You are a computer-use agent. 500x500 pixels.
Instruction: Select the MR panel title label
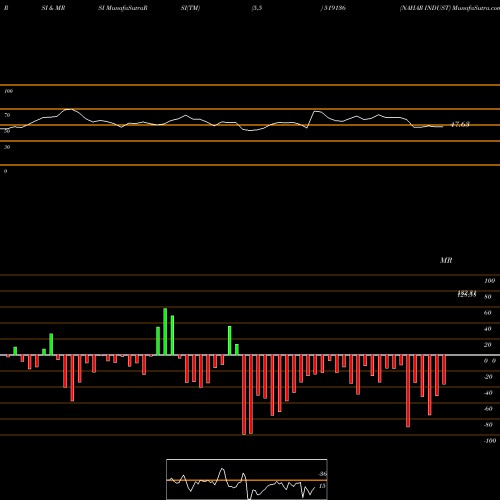446,260
